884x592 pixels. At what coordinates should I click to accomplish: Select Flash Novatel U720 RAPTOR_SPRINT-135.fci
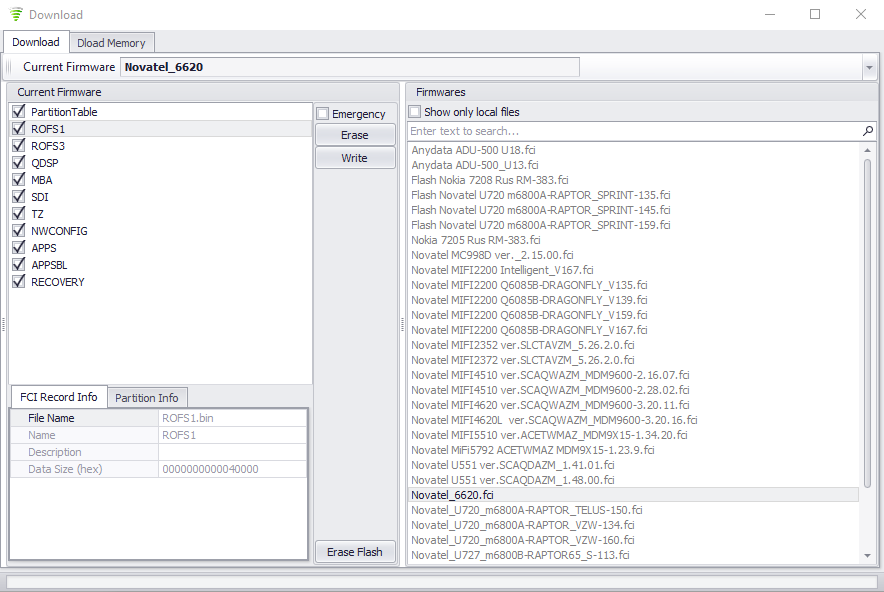(541, 195)
